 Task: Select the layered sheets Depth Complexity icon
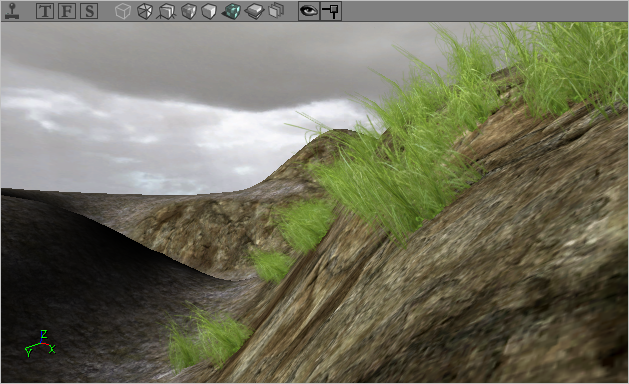coord(276,11)
